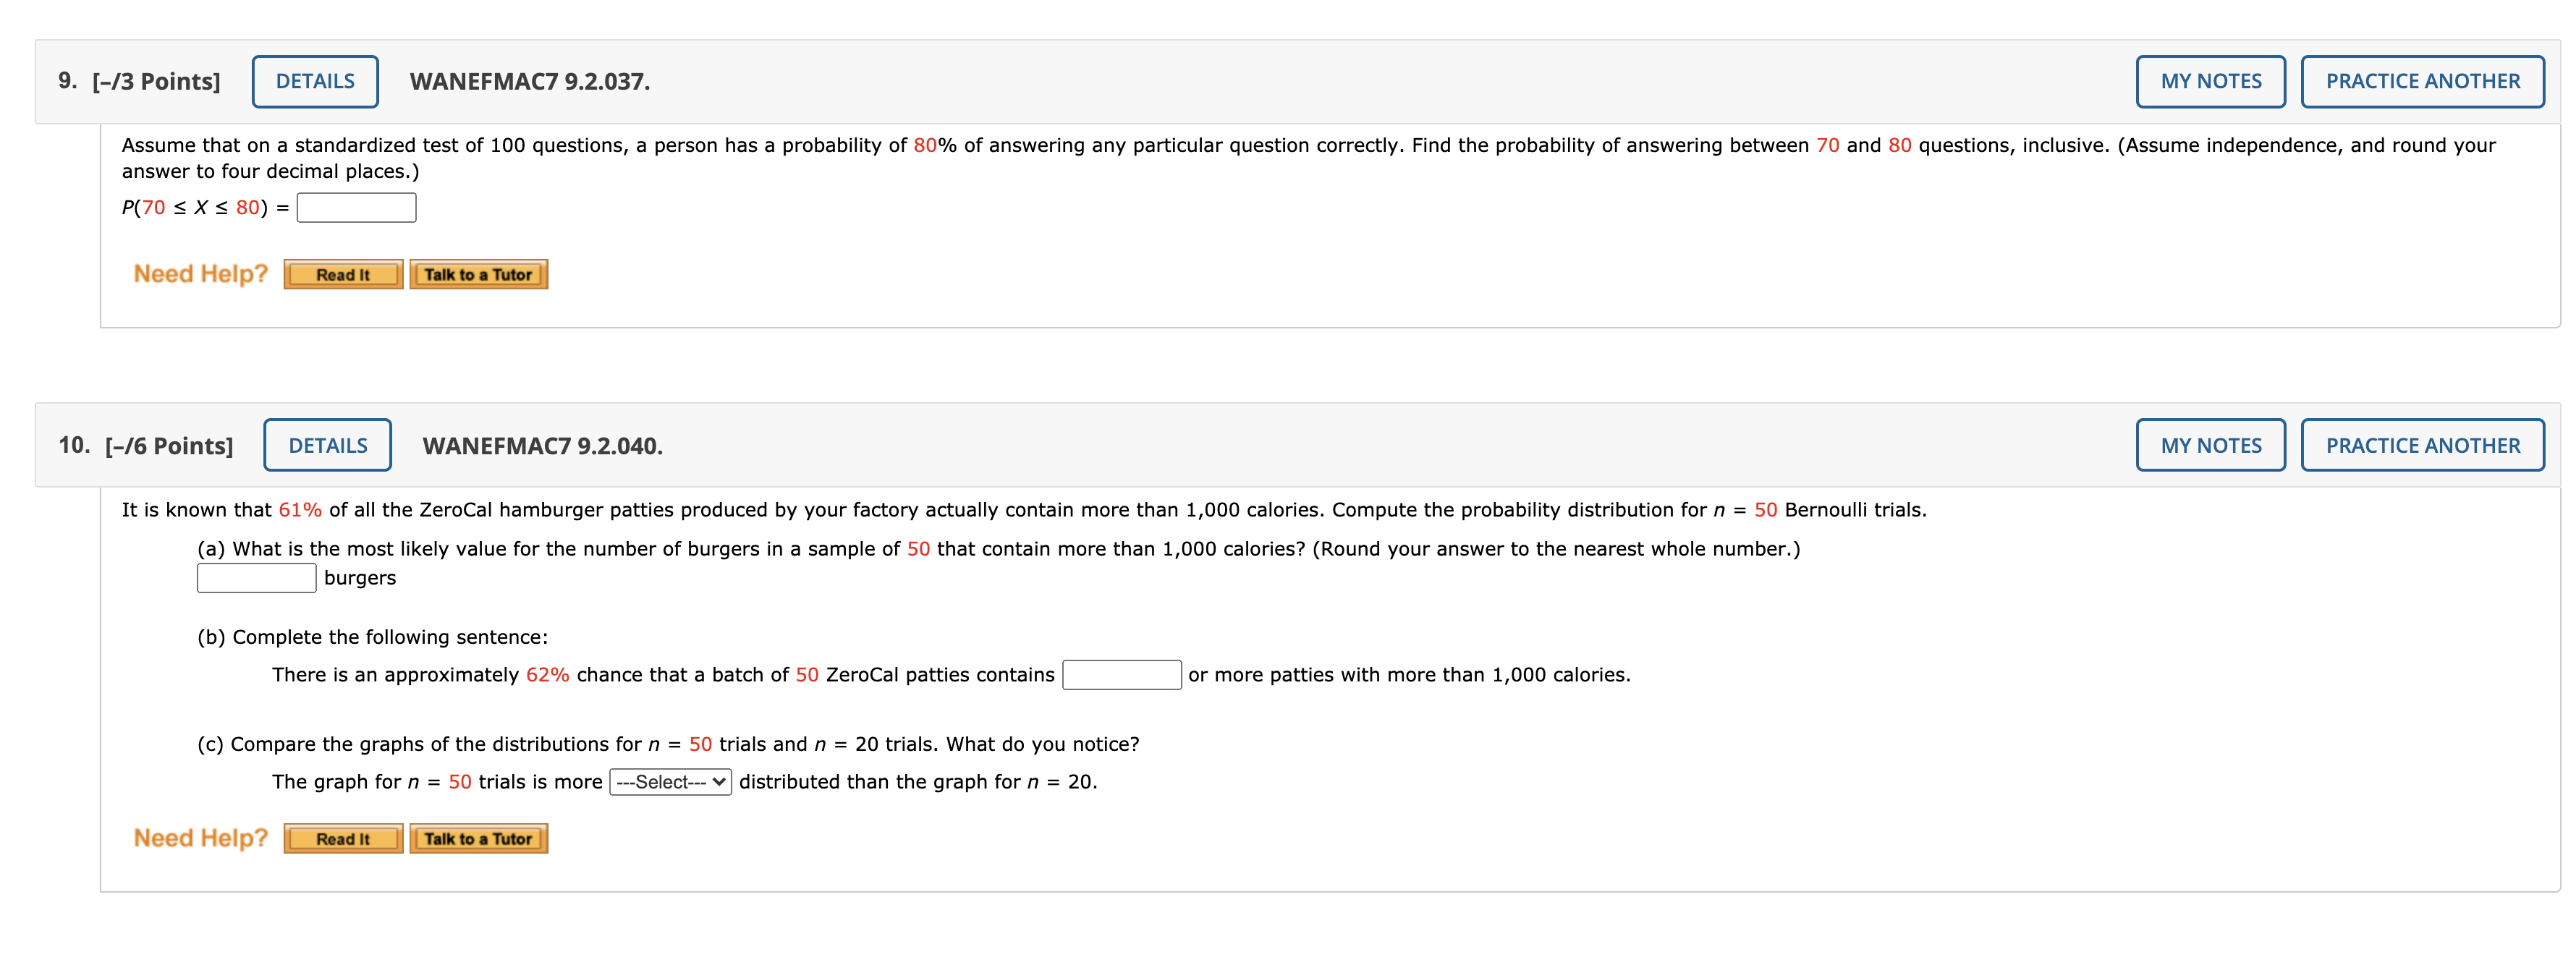Click the Need Help? text in question 9

[201, 274]
